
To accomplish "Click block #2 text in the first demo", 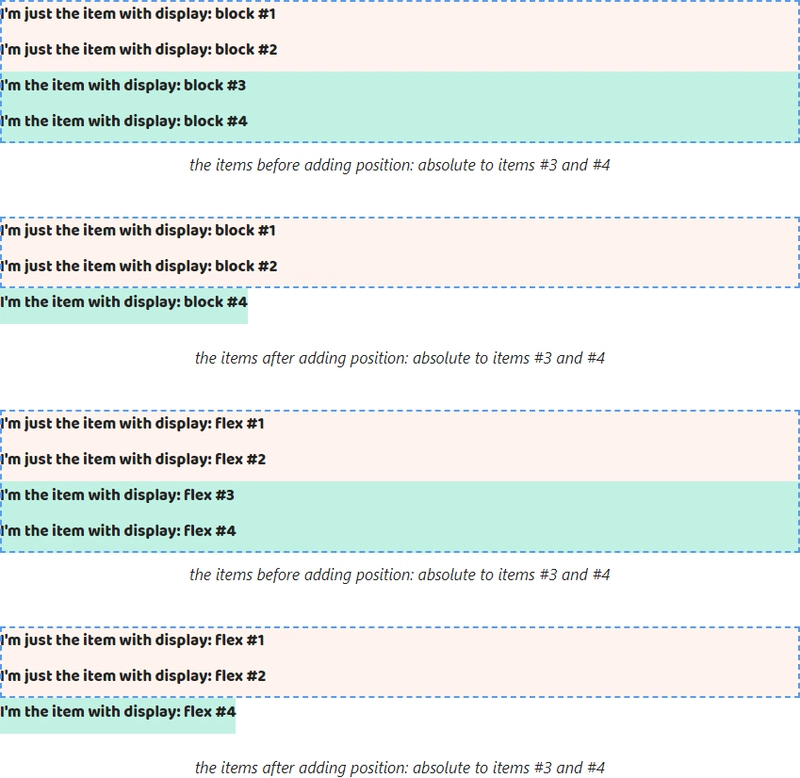I will pos(139,49).
